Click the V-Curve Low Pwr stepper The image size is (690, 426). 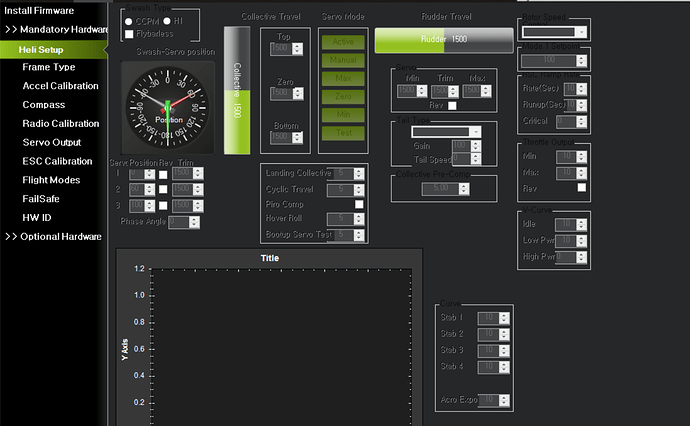pos(571,241)
